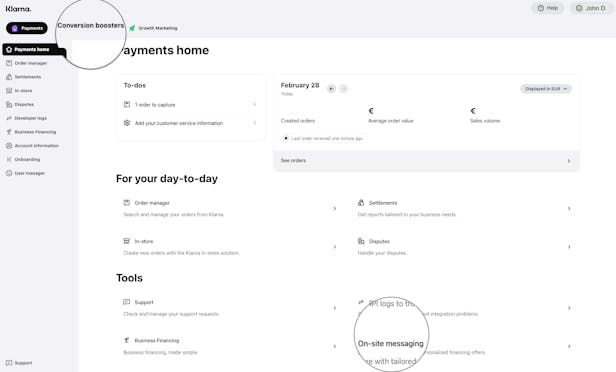Open Developer logs in sidebar
Viewport: 616px width, 372px height.
coord(31,118)
